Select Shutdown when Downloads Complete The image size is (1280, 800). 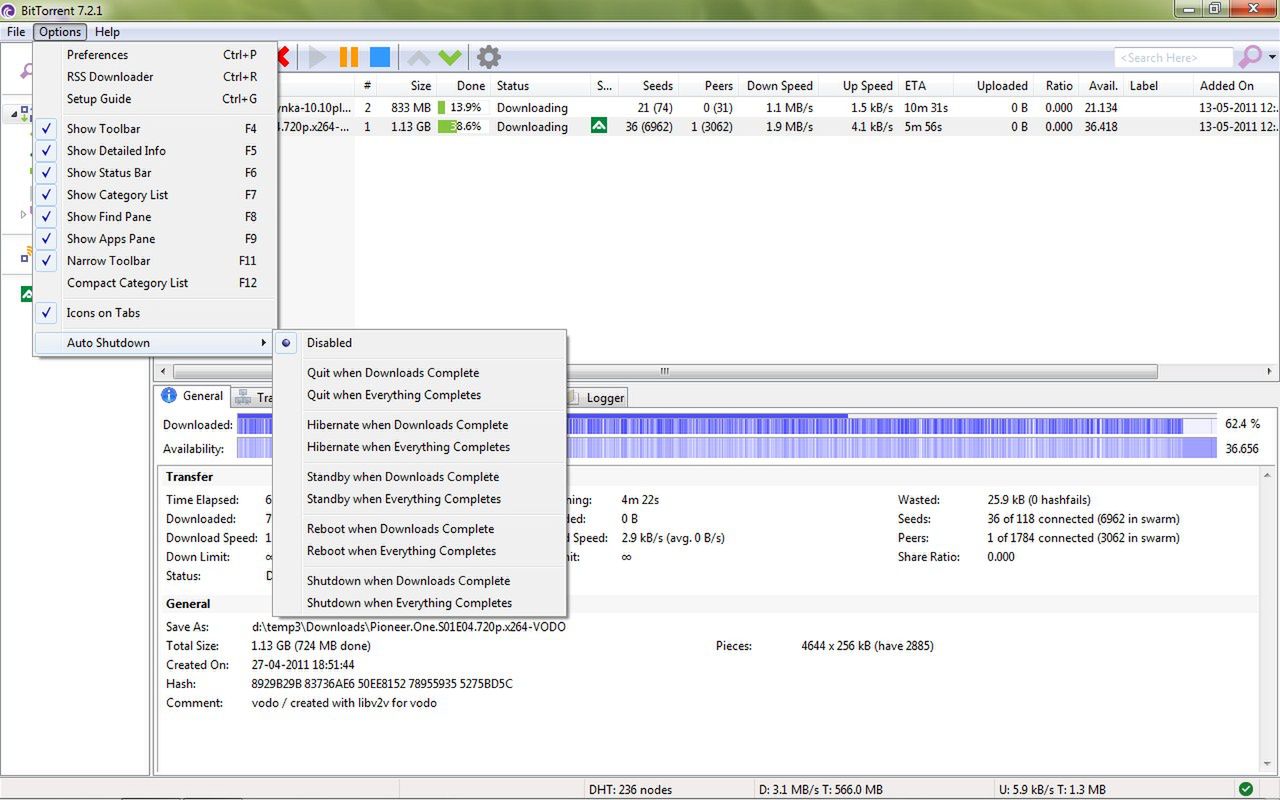click(x=420, y=580)
